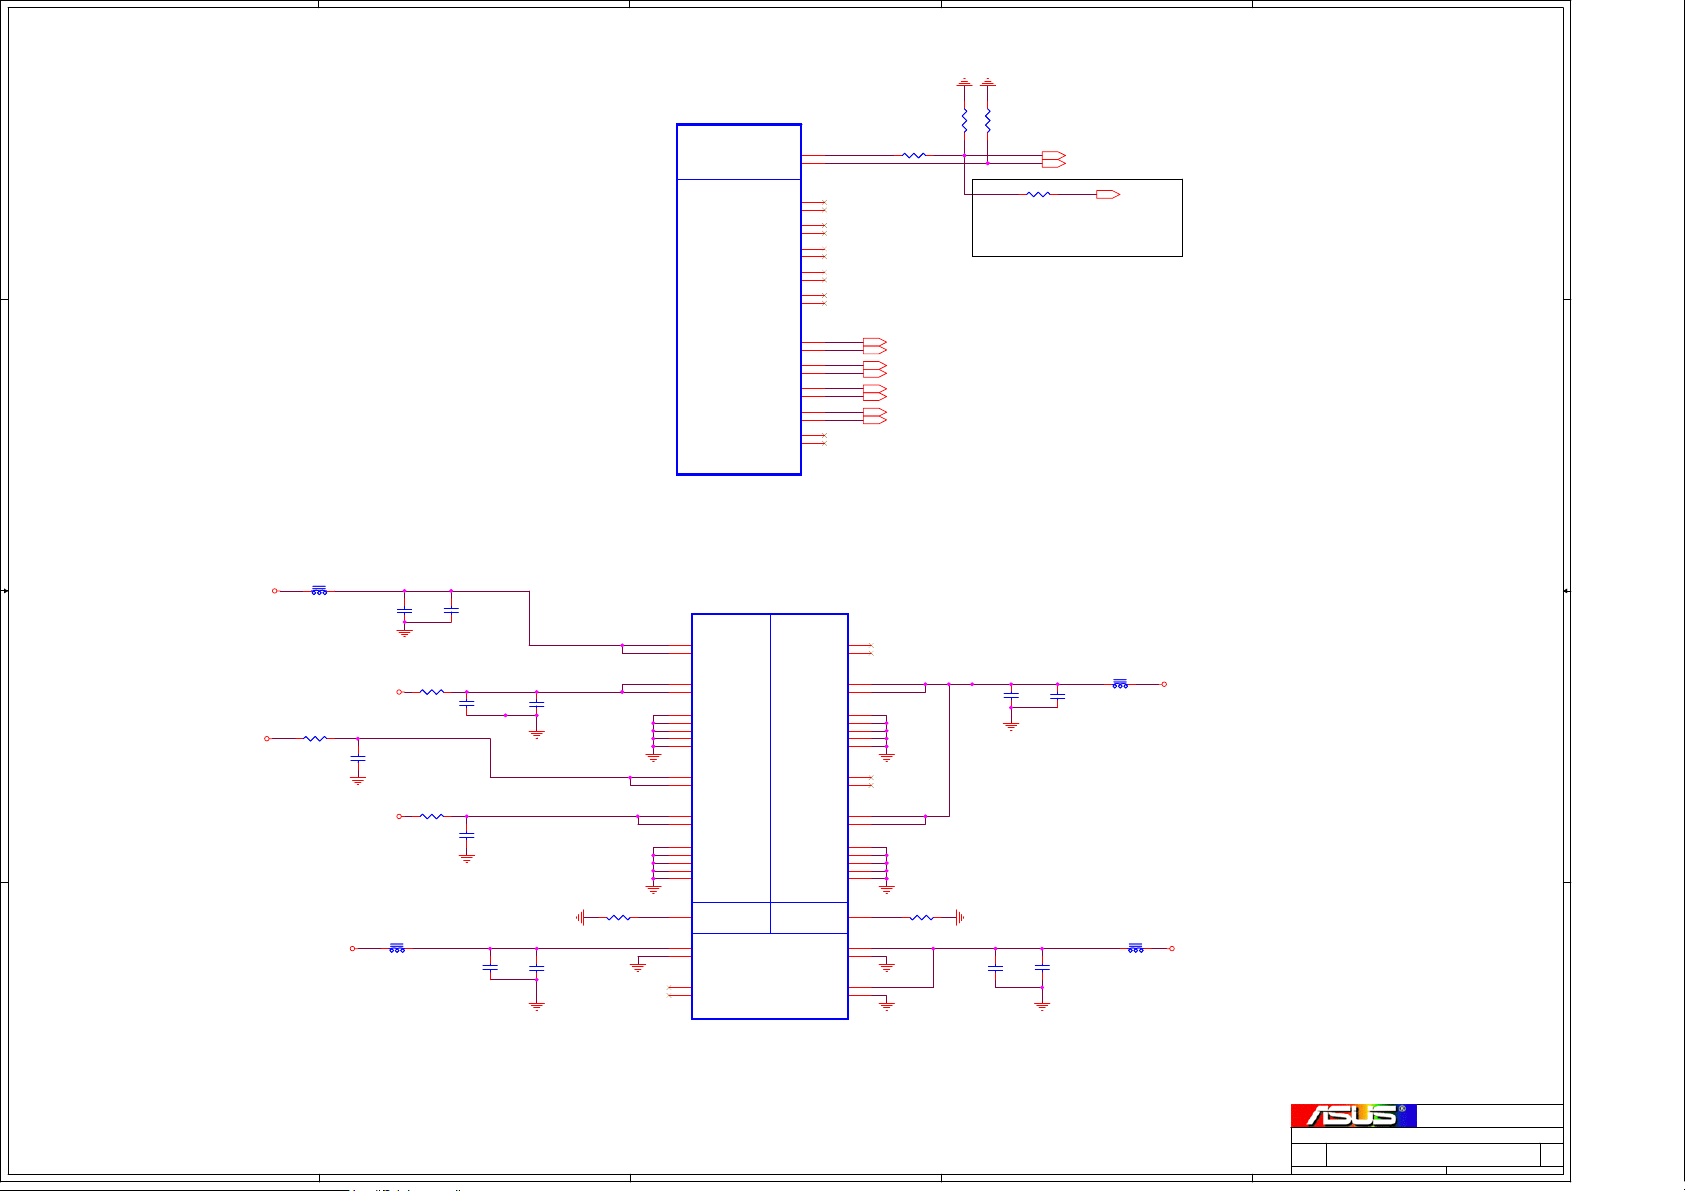
Task: Select the ferrite bead at top-left of lower circuit
Action: pos(319,591)
